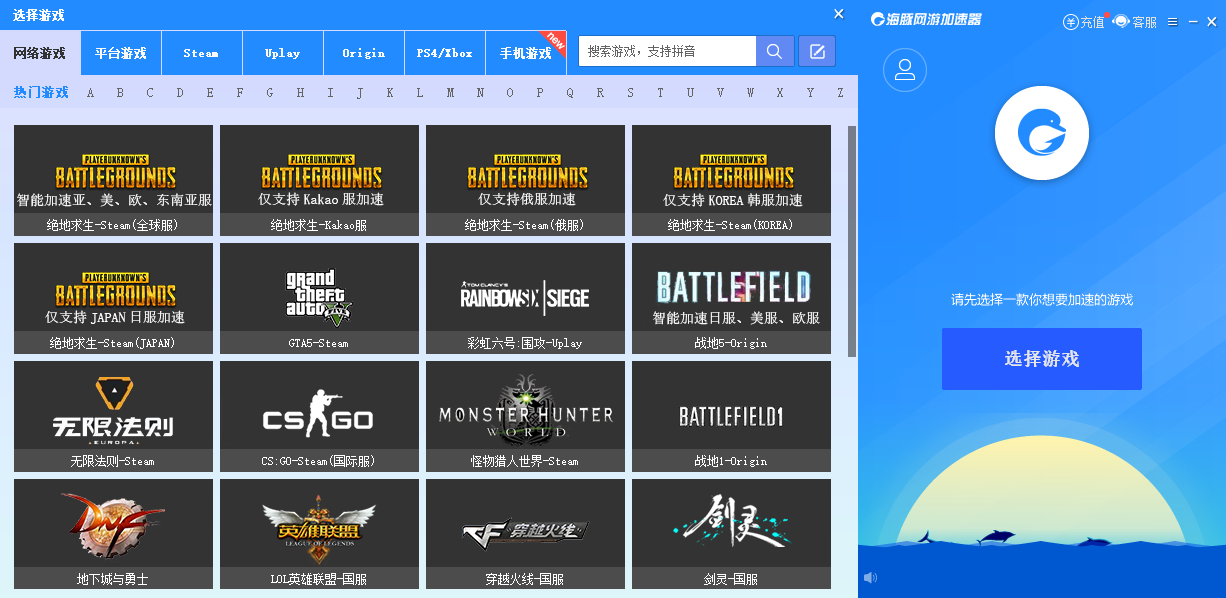Image resolution: width=1226 pixels, height=598 pixels.
Task: Switch to the 手机游戏 tab
Action: (x=525, y=53)
